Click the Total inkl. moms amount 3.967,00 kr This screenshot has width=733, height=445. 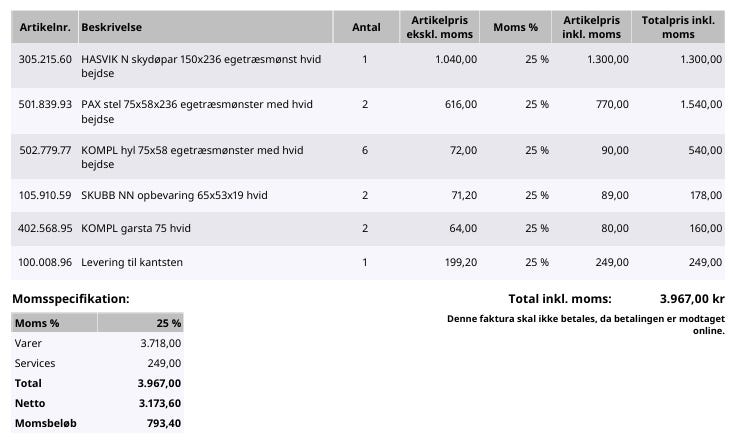click(x=692, y=299)
